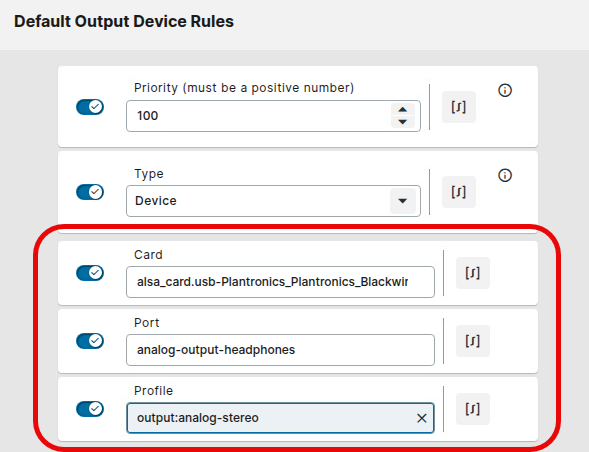Toggle the Priority setting switch
Viewport: 589px width, 452px height.
point(90,107)
